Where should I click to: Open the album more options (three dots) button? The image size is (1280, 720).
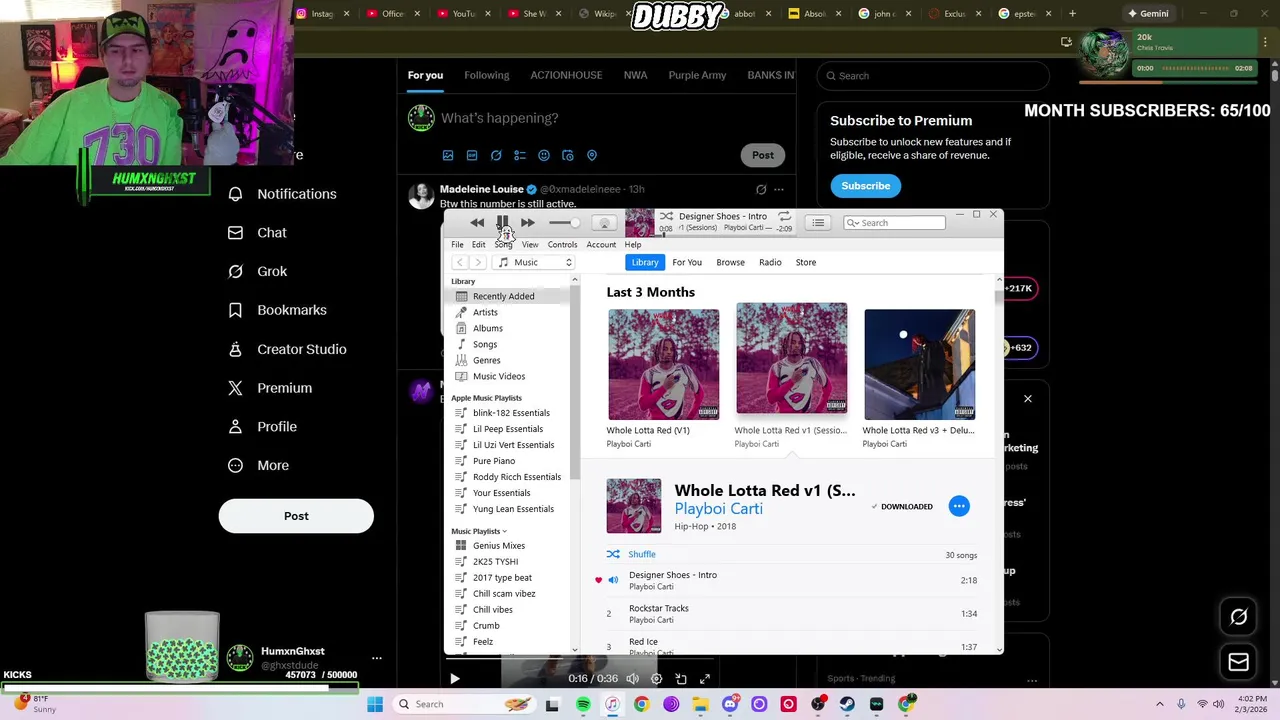click(959, 506)
